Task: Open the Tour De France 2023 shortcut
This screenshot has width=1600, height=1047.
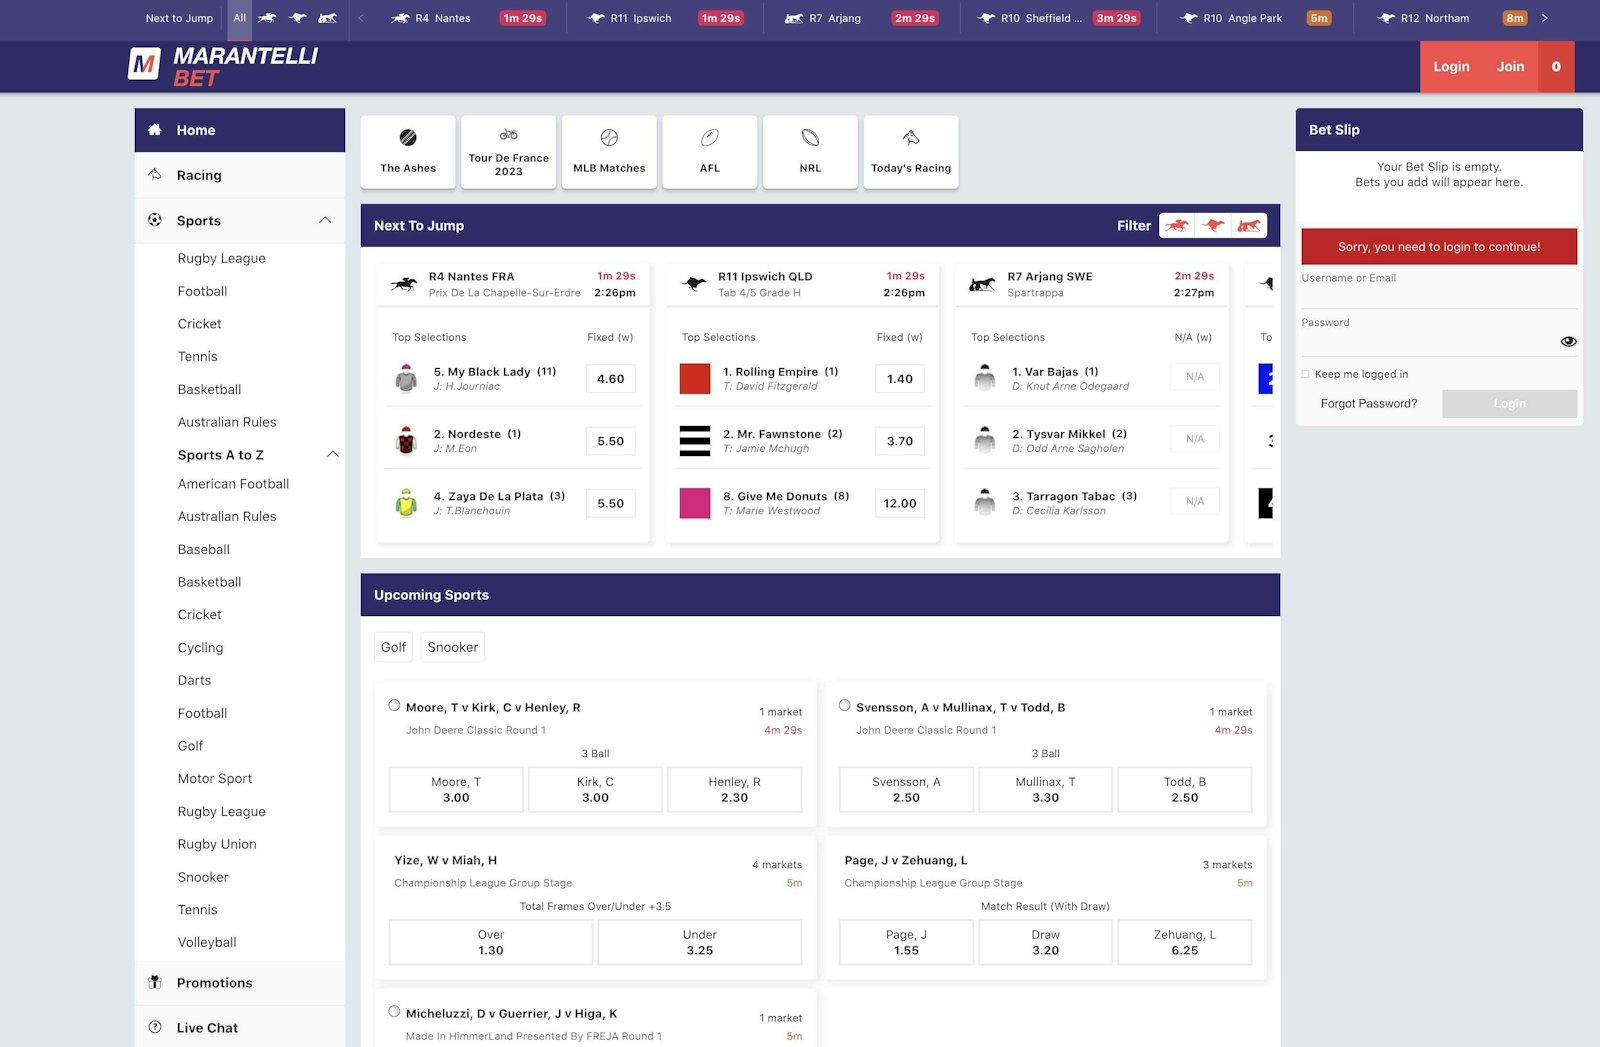Action: tap(508, 151)
